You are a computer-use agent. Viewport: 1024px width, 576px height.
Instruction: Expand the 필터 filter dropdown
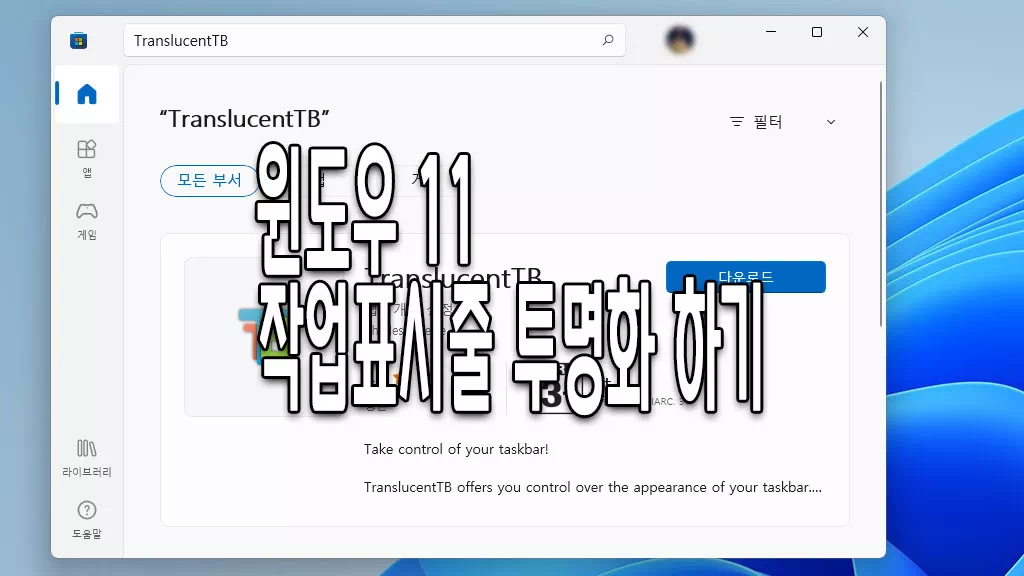(x=783, y=122)
